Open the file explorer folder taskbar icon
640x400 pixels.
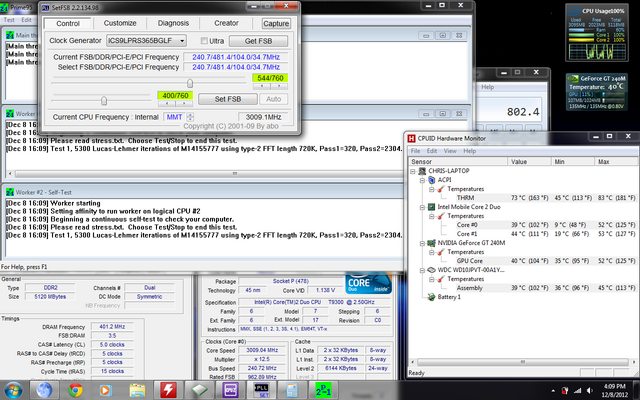(137, 390)
